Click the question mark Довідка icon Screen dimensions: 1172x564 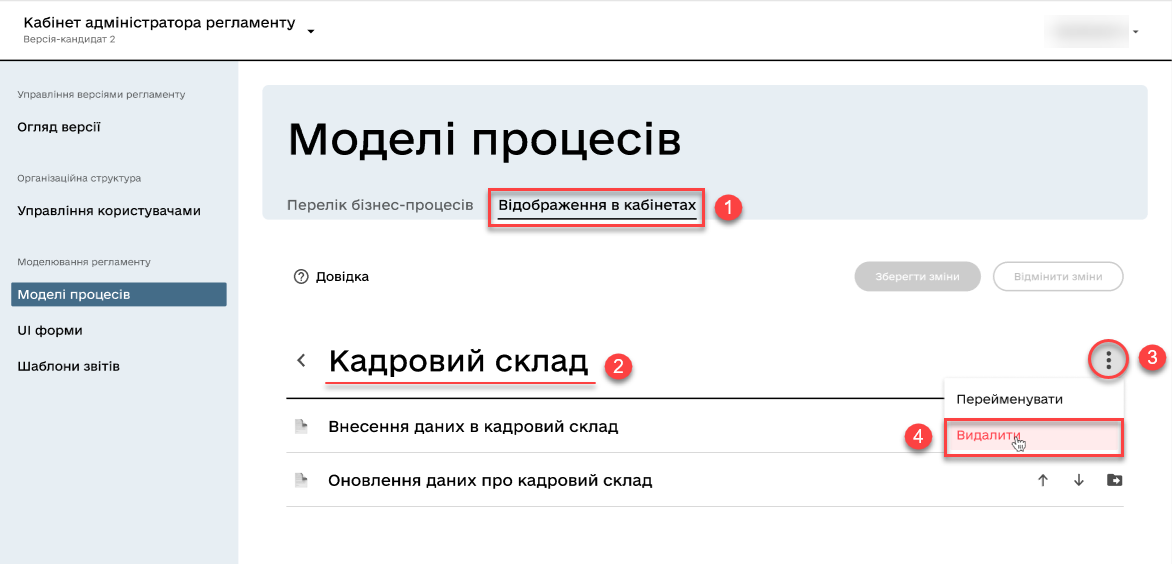click(x=300, y=277)
